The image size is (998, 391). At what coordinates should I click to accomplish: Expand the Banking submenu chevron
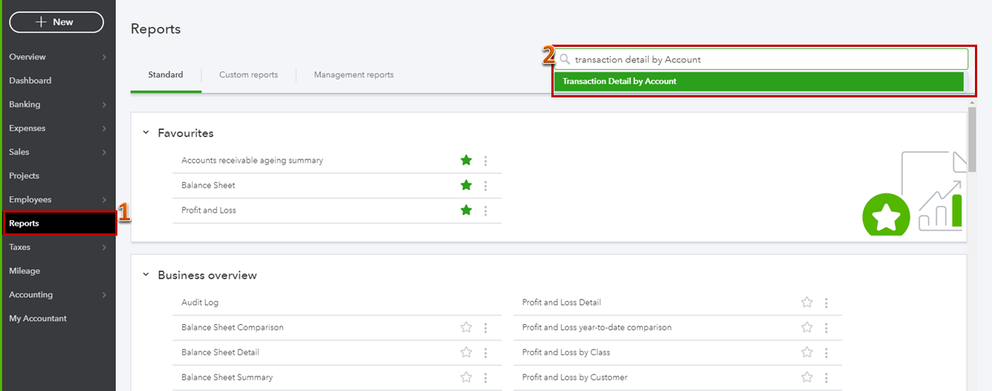104,105
